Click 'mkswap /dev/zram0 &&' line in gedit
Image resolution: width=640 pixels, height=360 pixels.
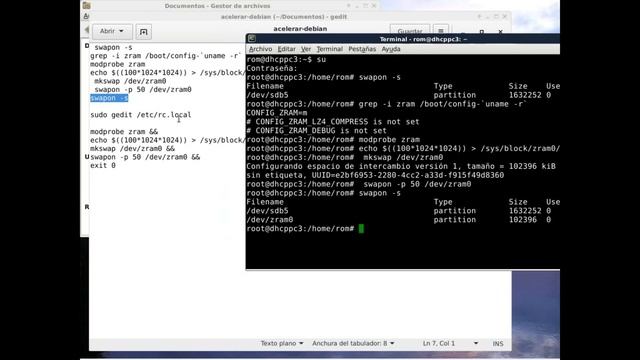[x=132, y=149]
